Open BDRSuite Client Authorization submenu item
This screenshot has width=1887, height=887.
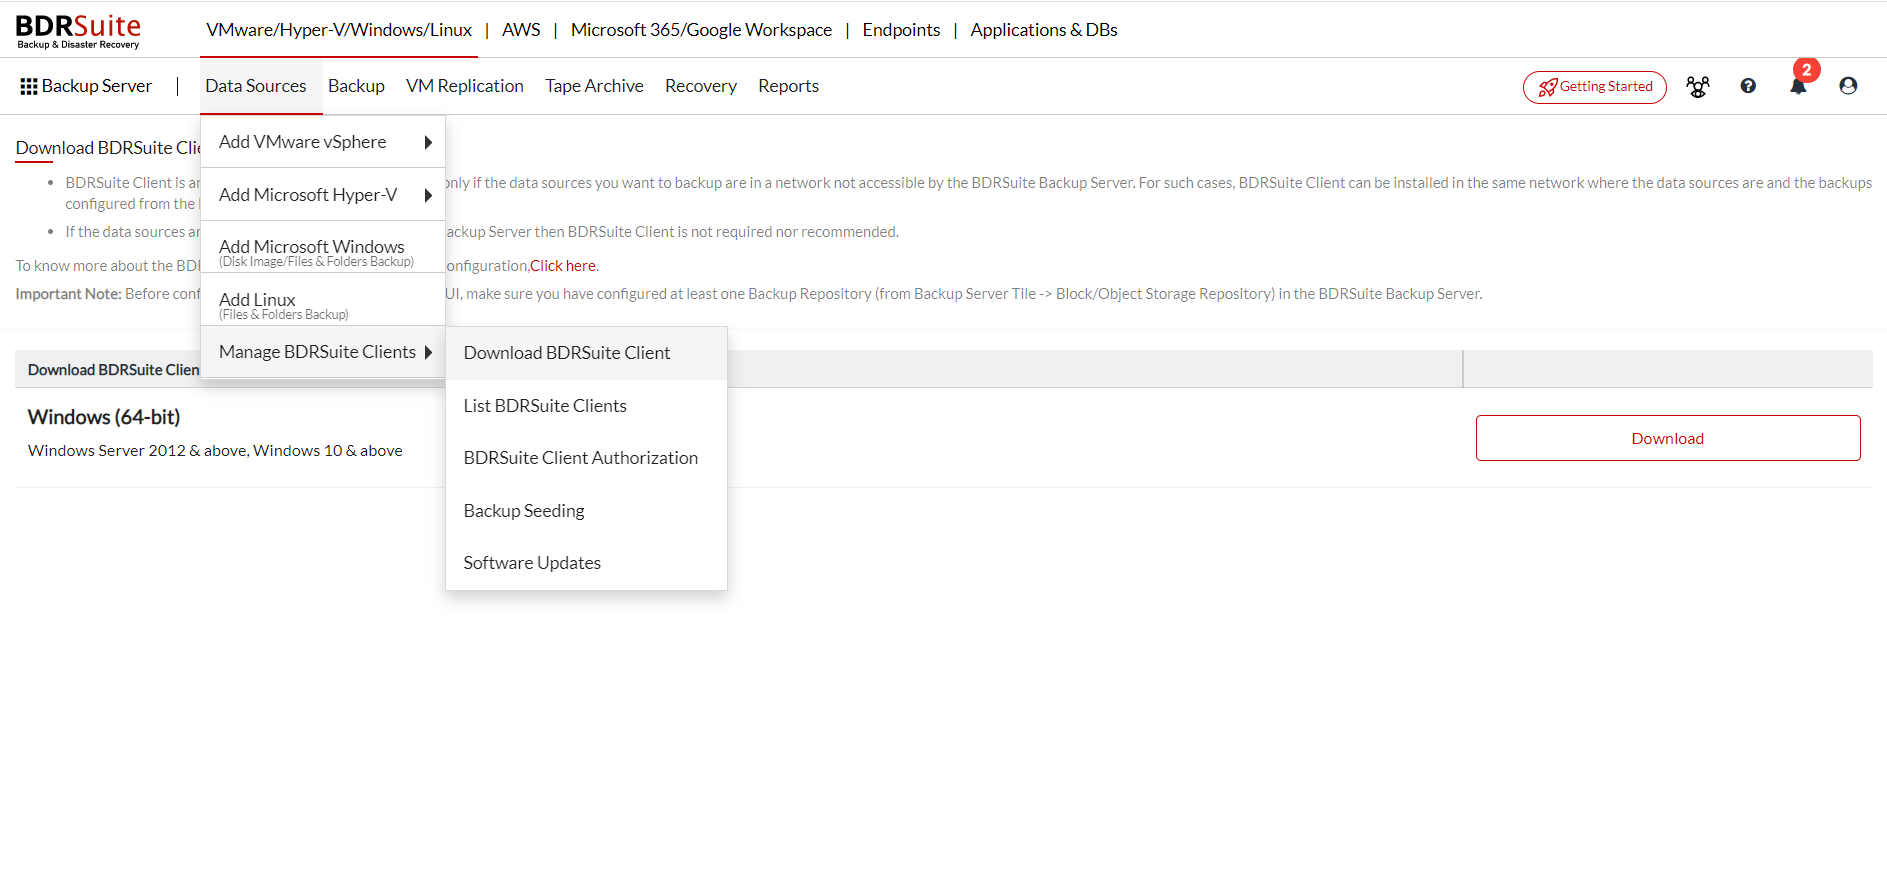tap(586, 458)
